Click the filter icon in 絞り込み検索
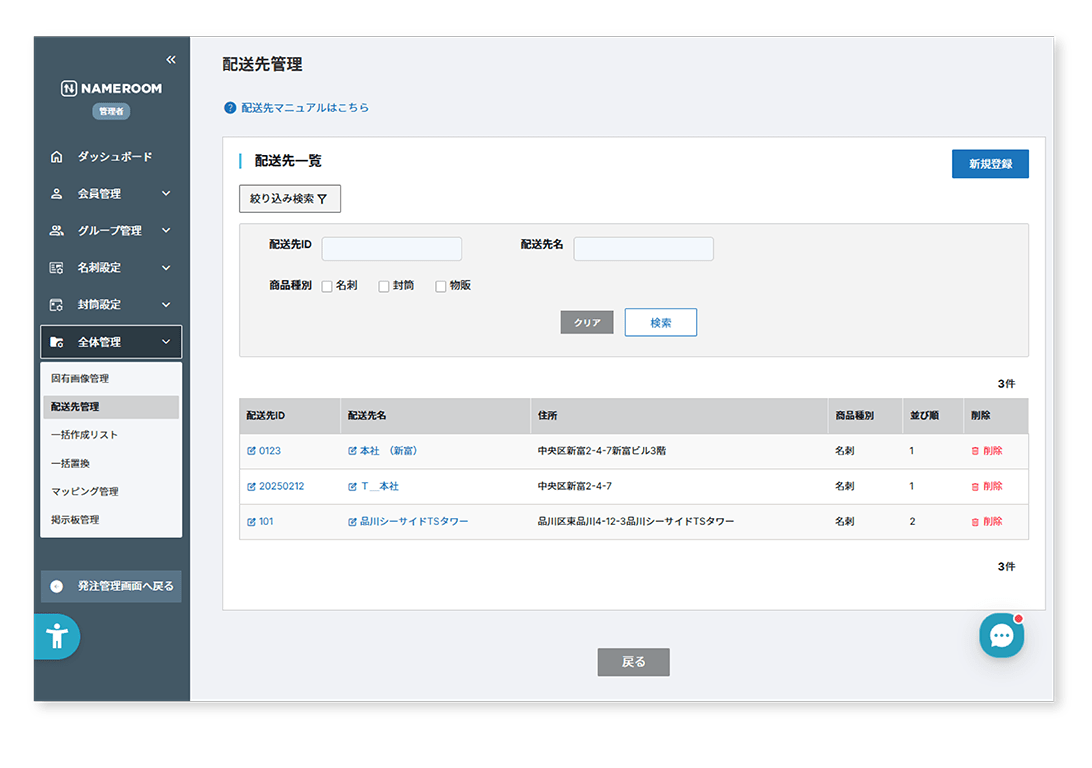 (x=323, y=198)
